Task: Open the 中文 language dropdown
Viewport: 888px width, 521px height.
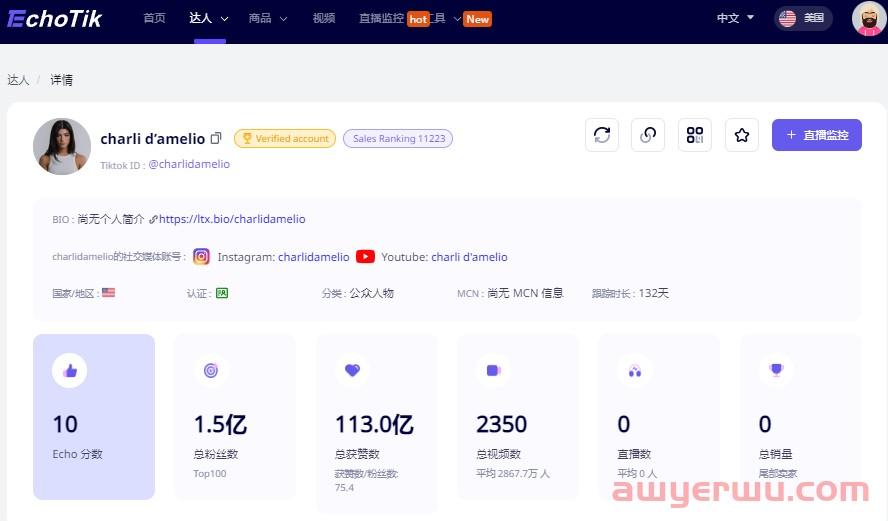Action: [x=735, y=18]
